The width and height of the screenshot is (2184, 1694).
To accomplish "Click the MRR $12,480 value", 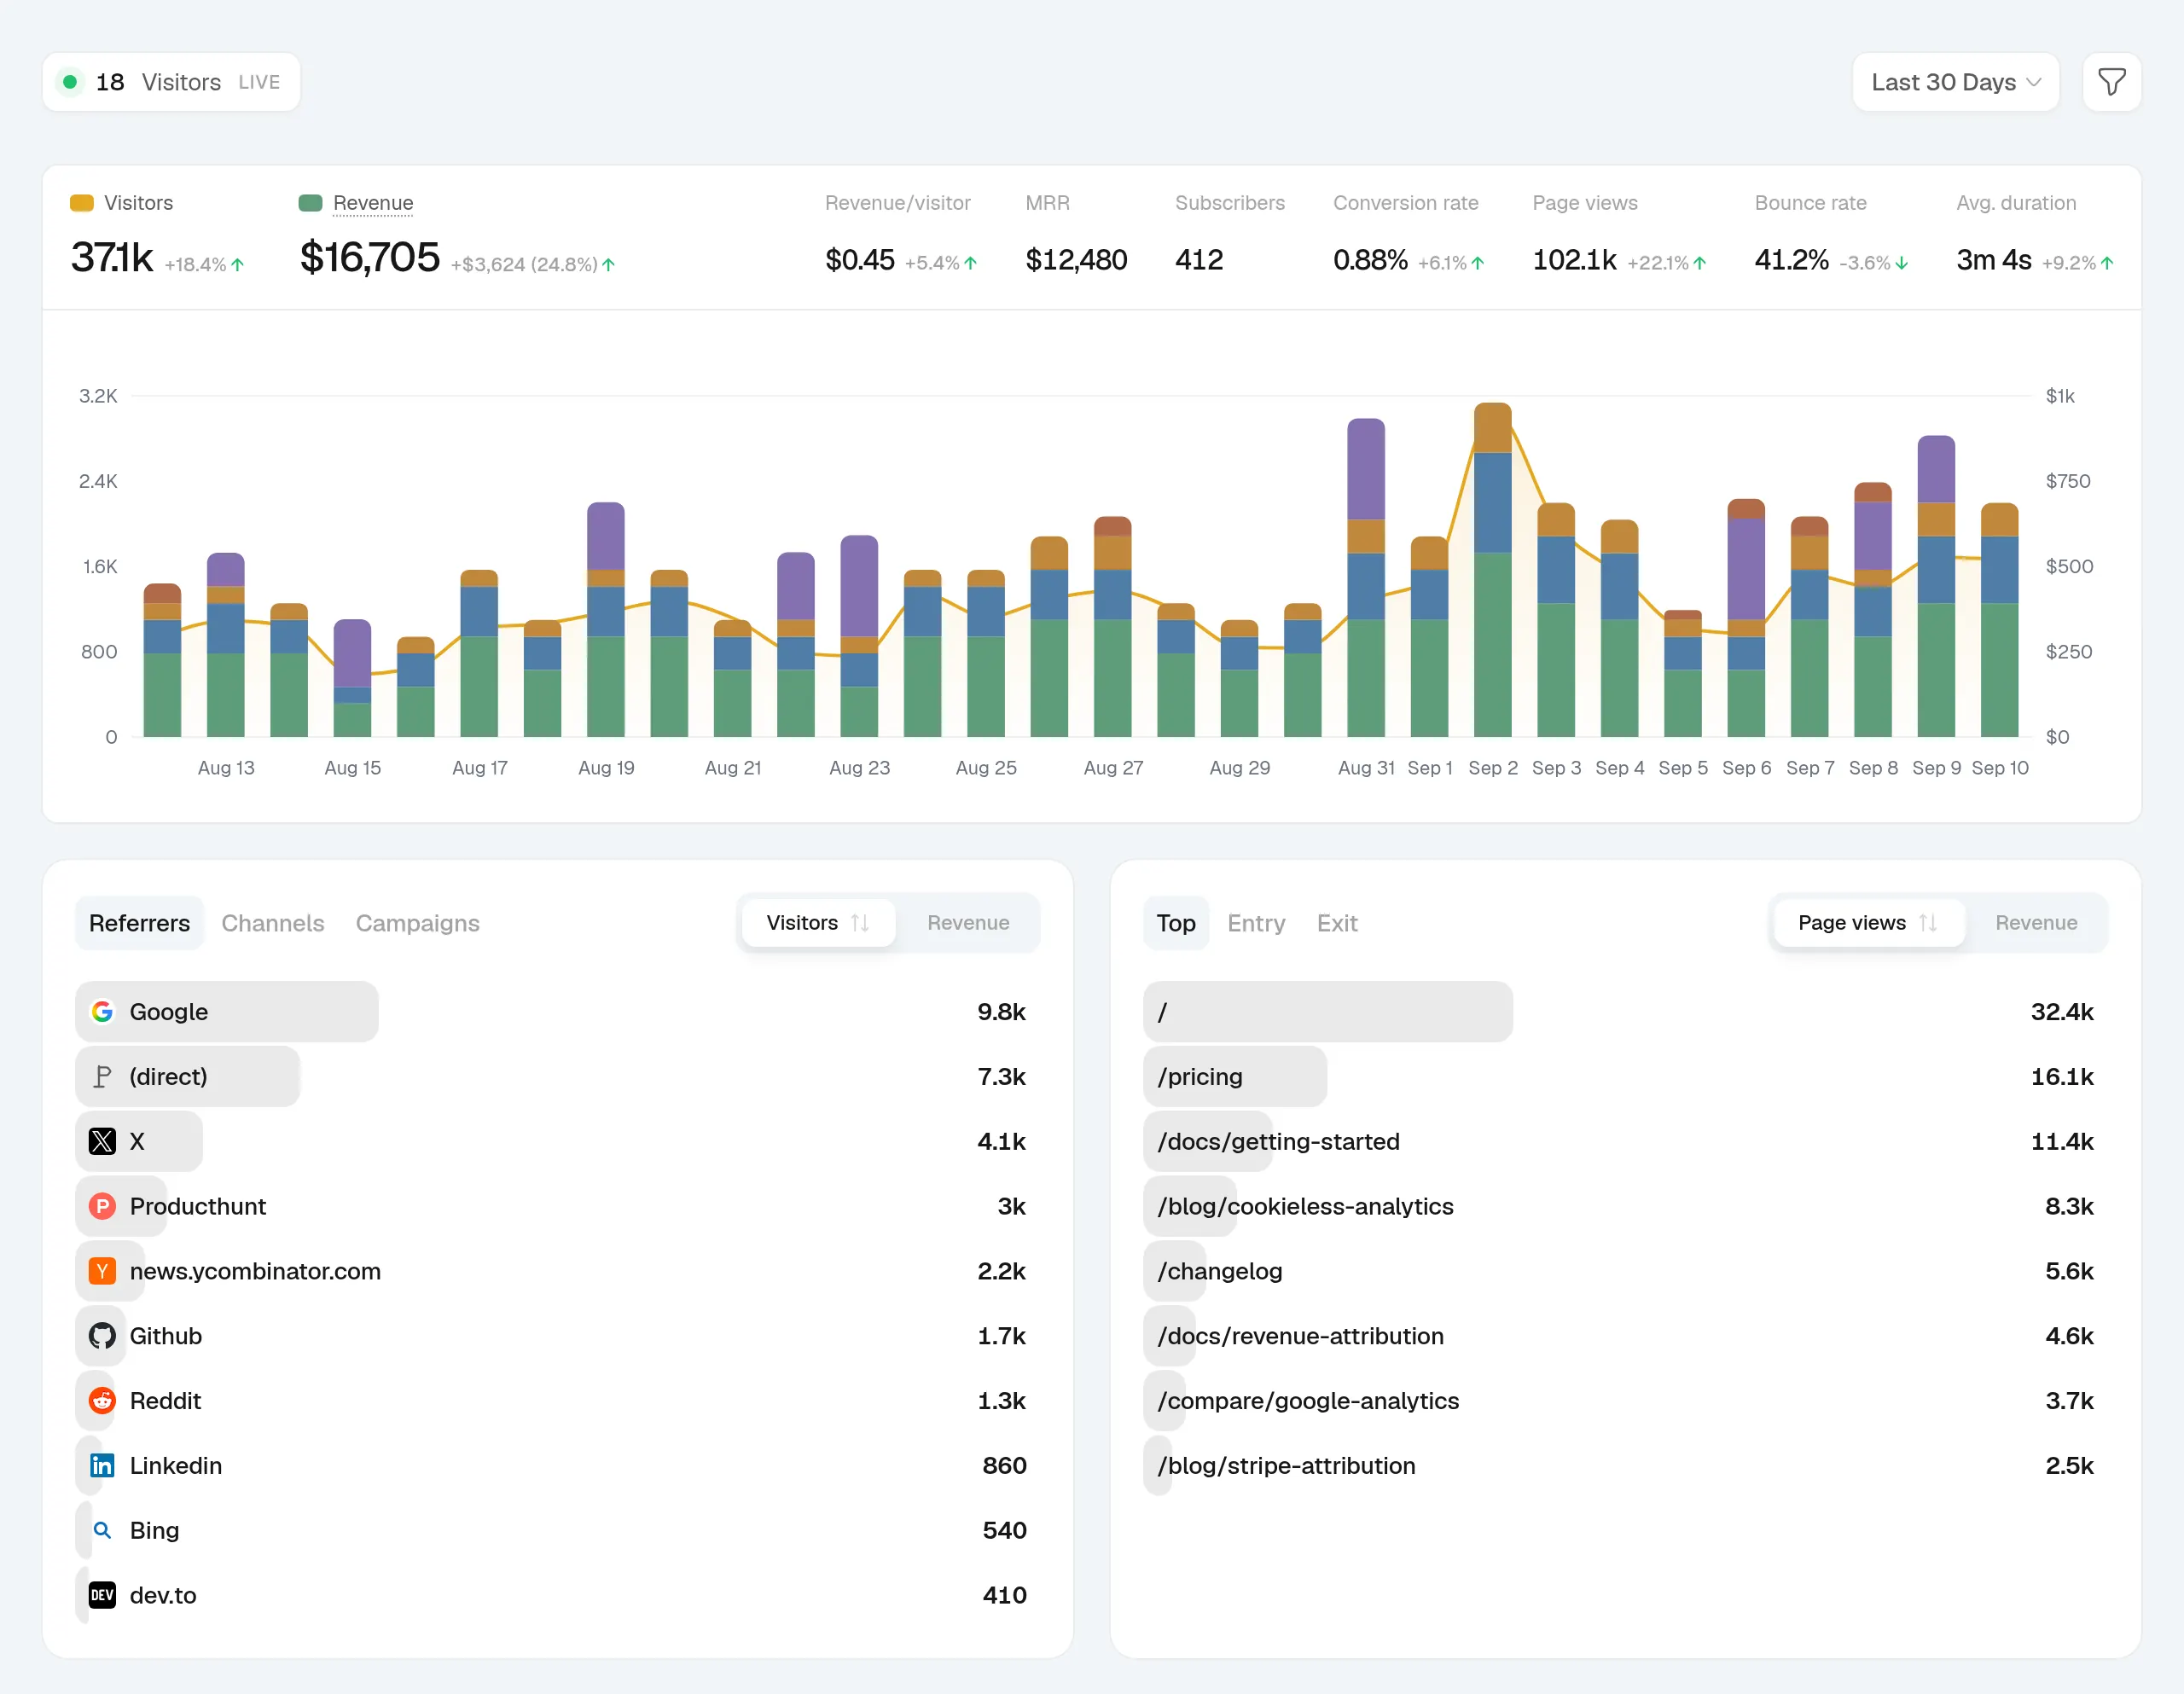I will pos(1076,260).
